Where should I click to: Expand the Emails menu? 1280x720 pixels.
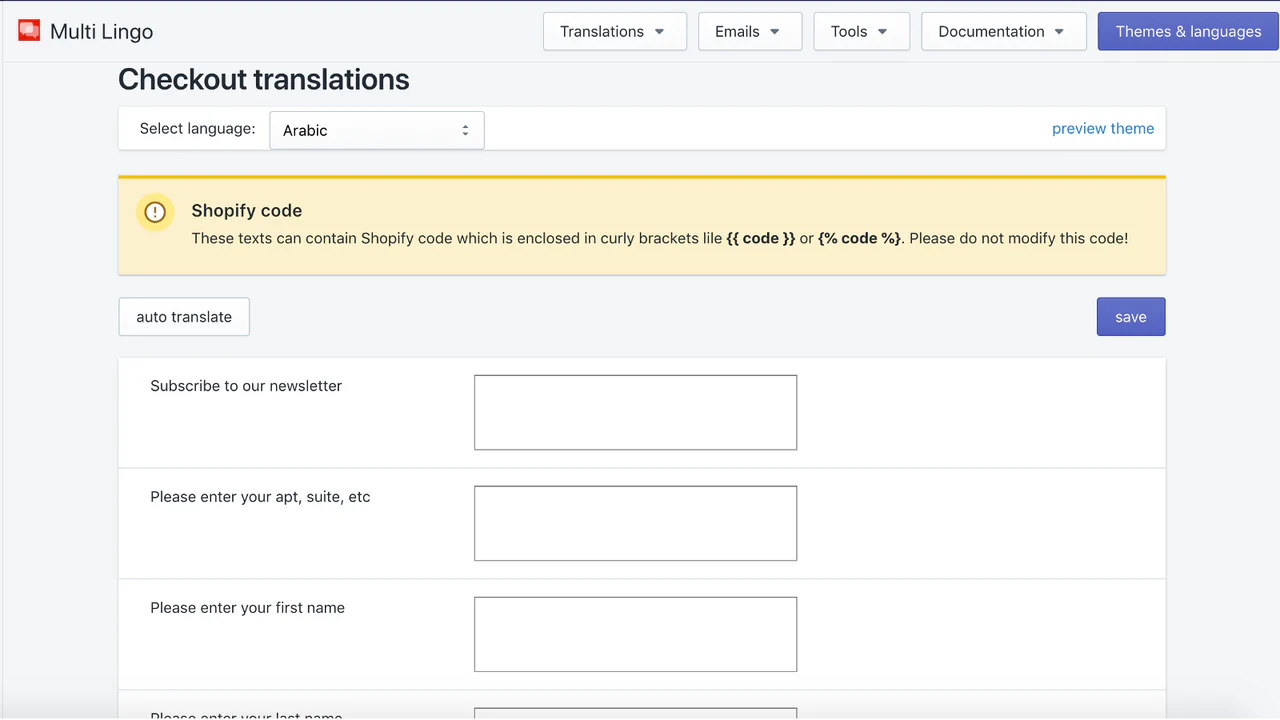749,31
